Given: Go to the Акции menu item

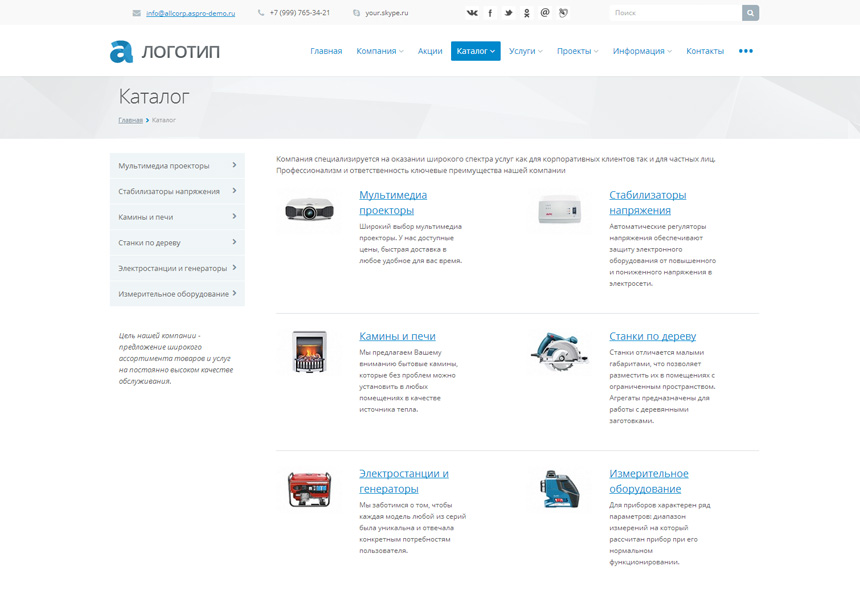Looking at the screenshot, I should pos(430,51).
